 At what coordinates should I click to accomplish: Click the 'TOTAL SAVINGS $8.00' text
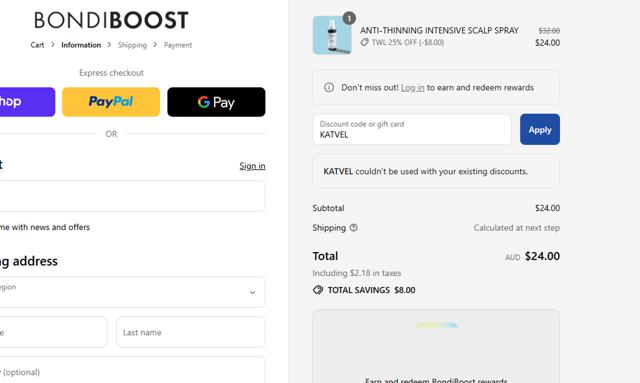pyautogui.click(x=371, y=290)
